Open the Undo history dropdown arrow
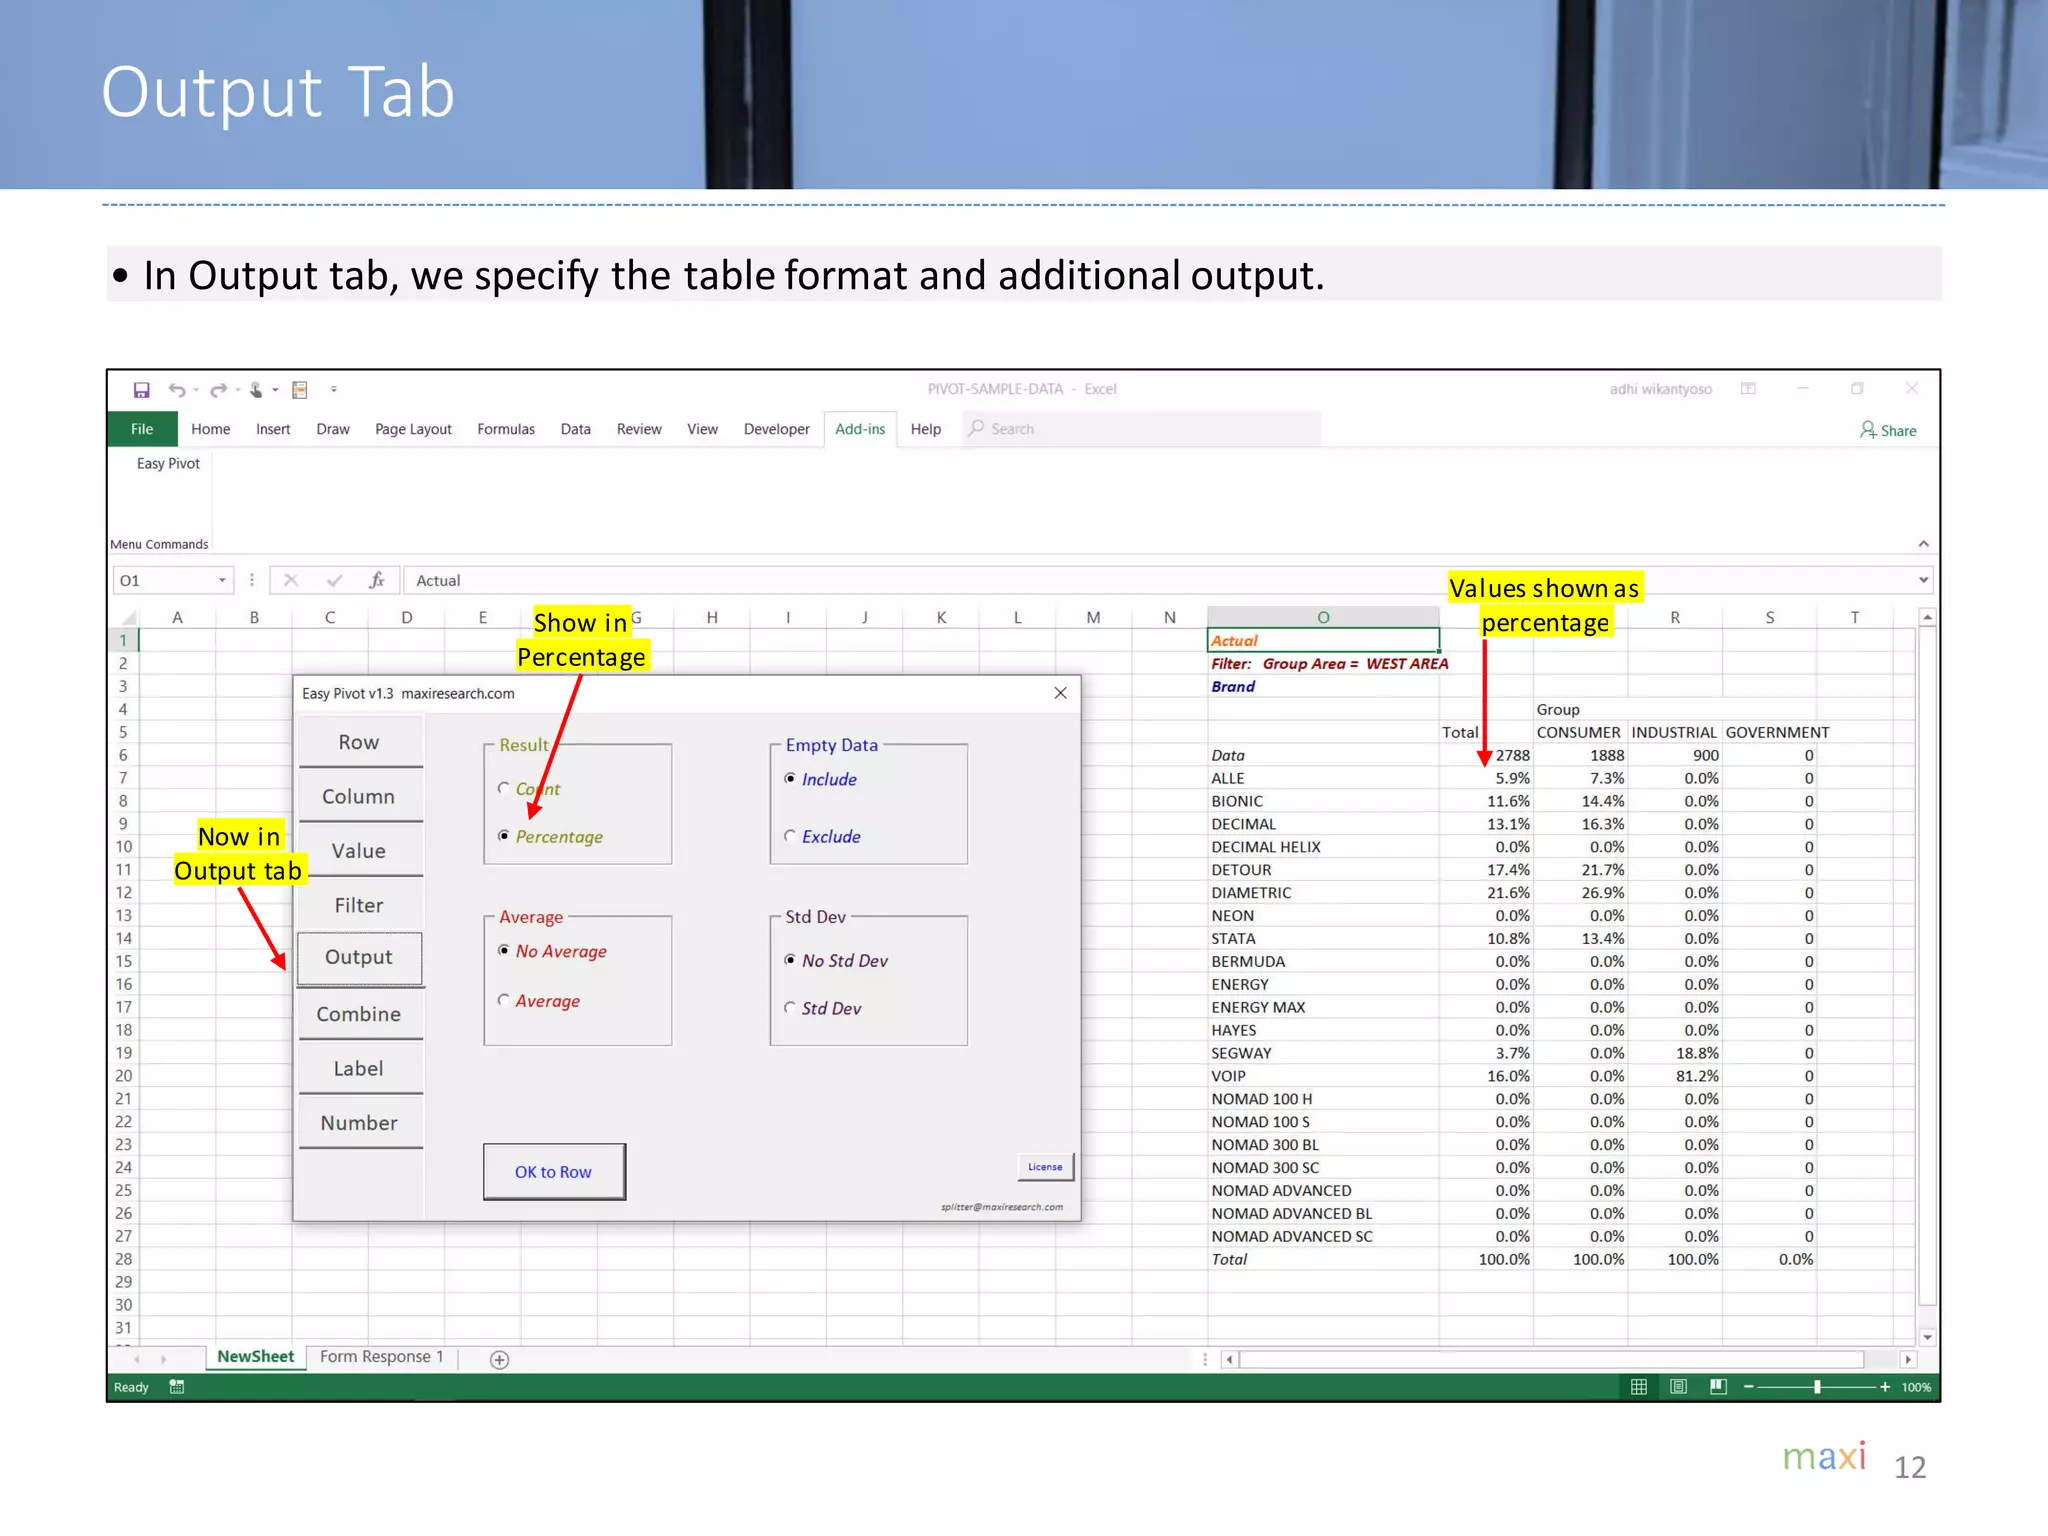Viewport: 2048px width, 1536px height. tap(196, 391)
